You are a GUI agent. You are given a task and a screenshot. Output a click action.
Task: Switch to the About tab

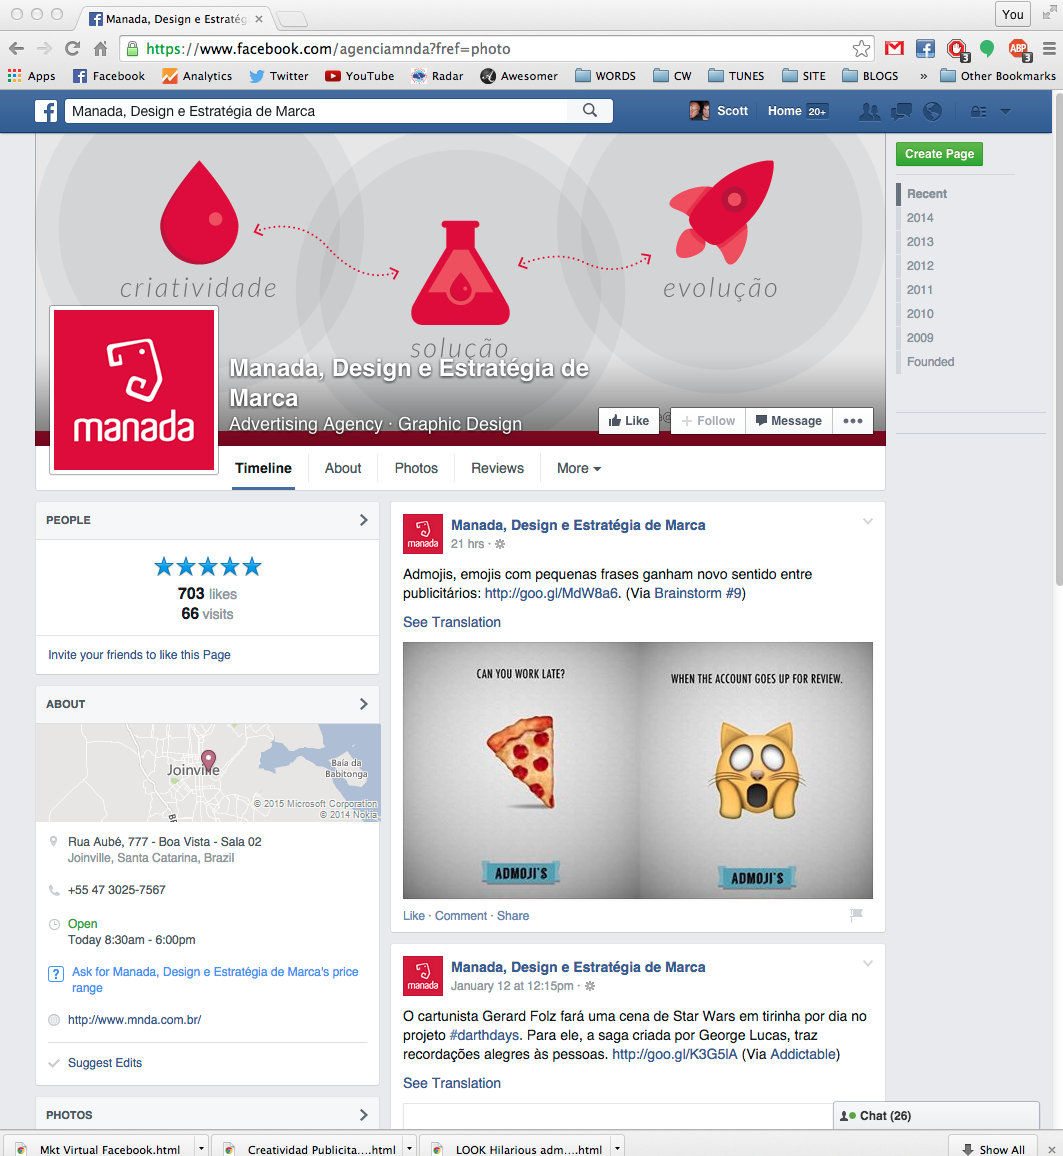(343, 468)
